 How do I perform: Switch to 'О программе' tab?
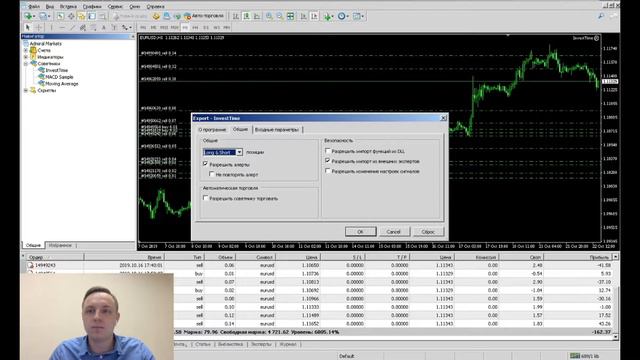[x=212, y=130]
